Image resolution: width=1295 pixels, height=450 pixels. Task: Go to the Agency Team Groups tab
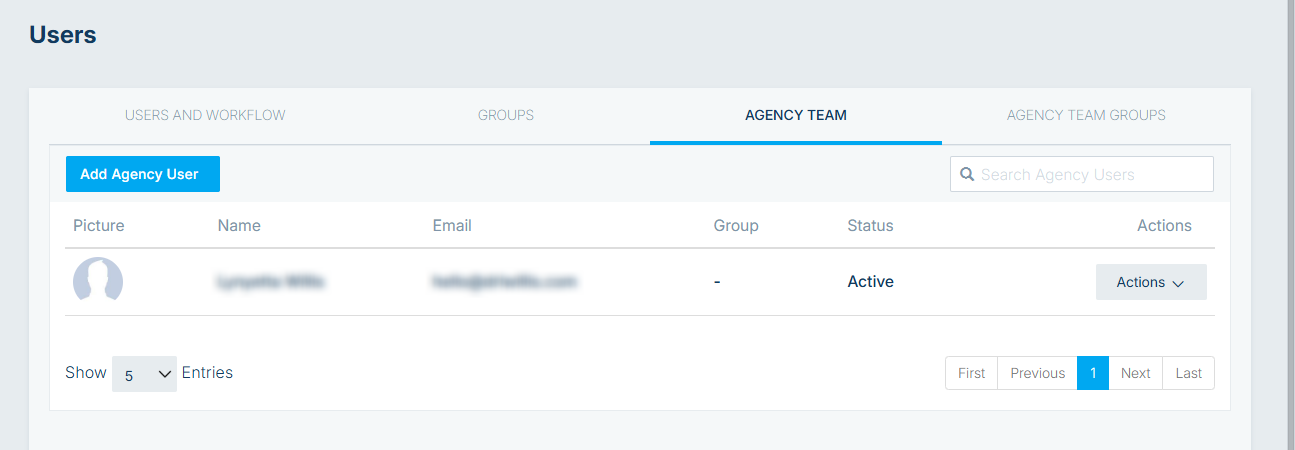1086,115
